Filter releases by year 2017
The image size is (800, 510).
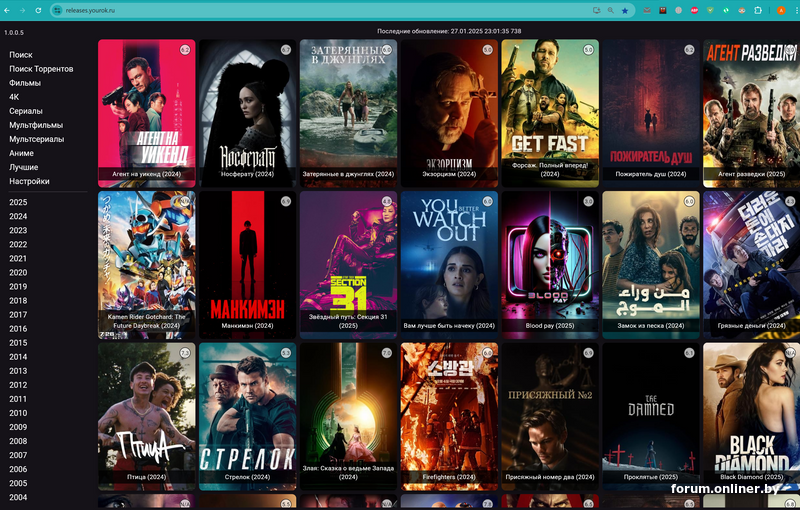pos(18,315)
